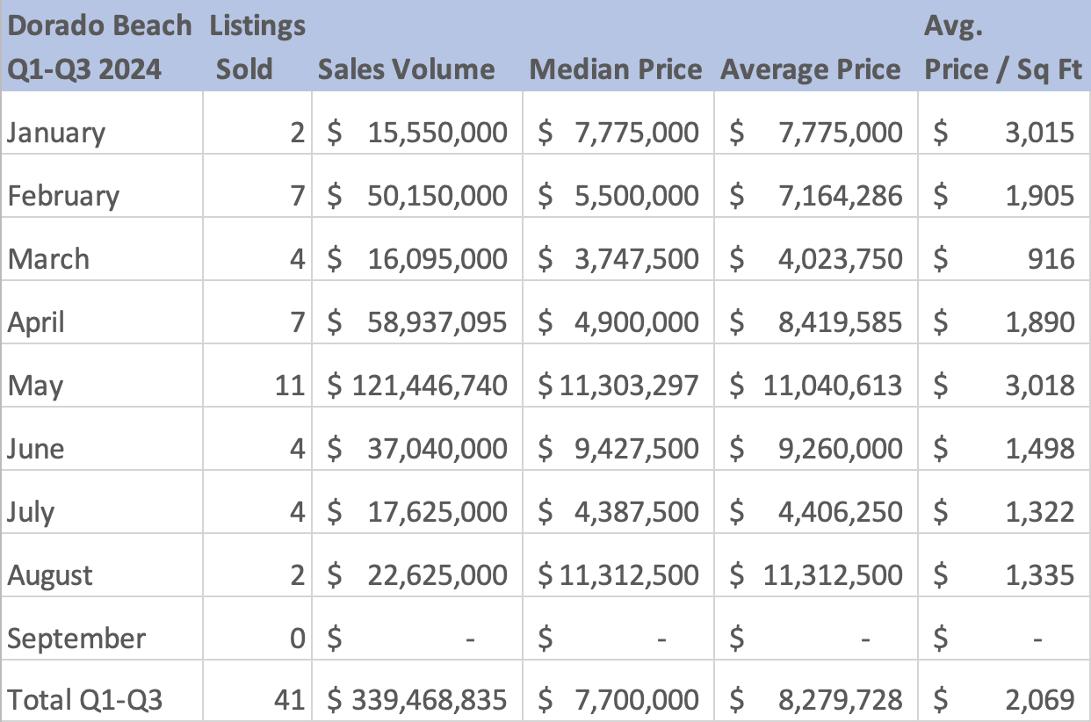Click the Dorado Beach Q1-Q3 2024 header
Screen dimensions: 1091x722
click(x=98, y=47)
